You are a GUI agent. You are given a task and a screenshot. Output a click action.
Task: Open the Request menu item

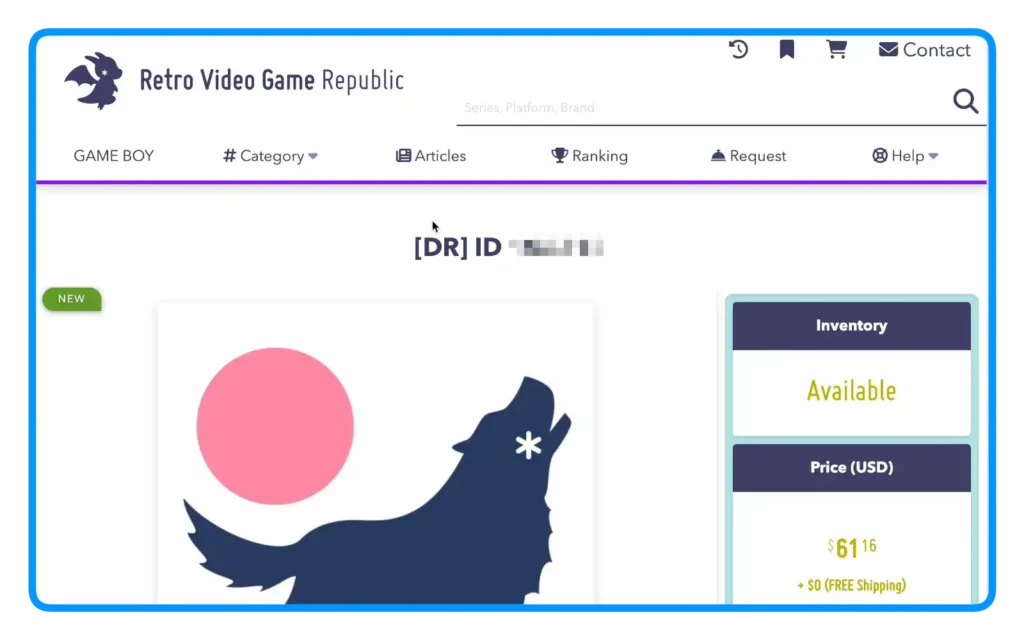click(x=748, y=156)
